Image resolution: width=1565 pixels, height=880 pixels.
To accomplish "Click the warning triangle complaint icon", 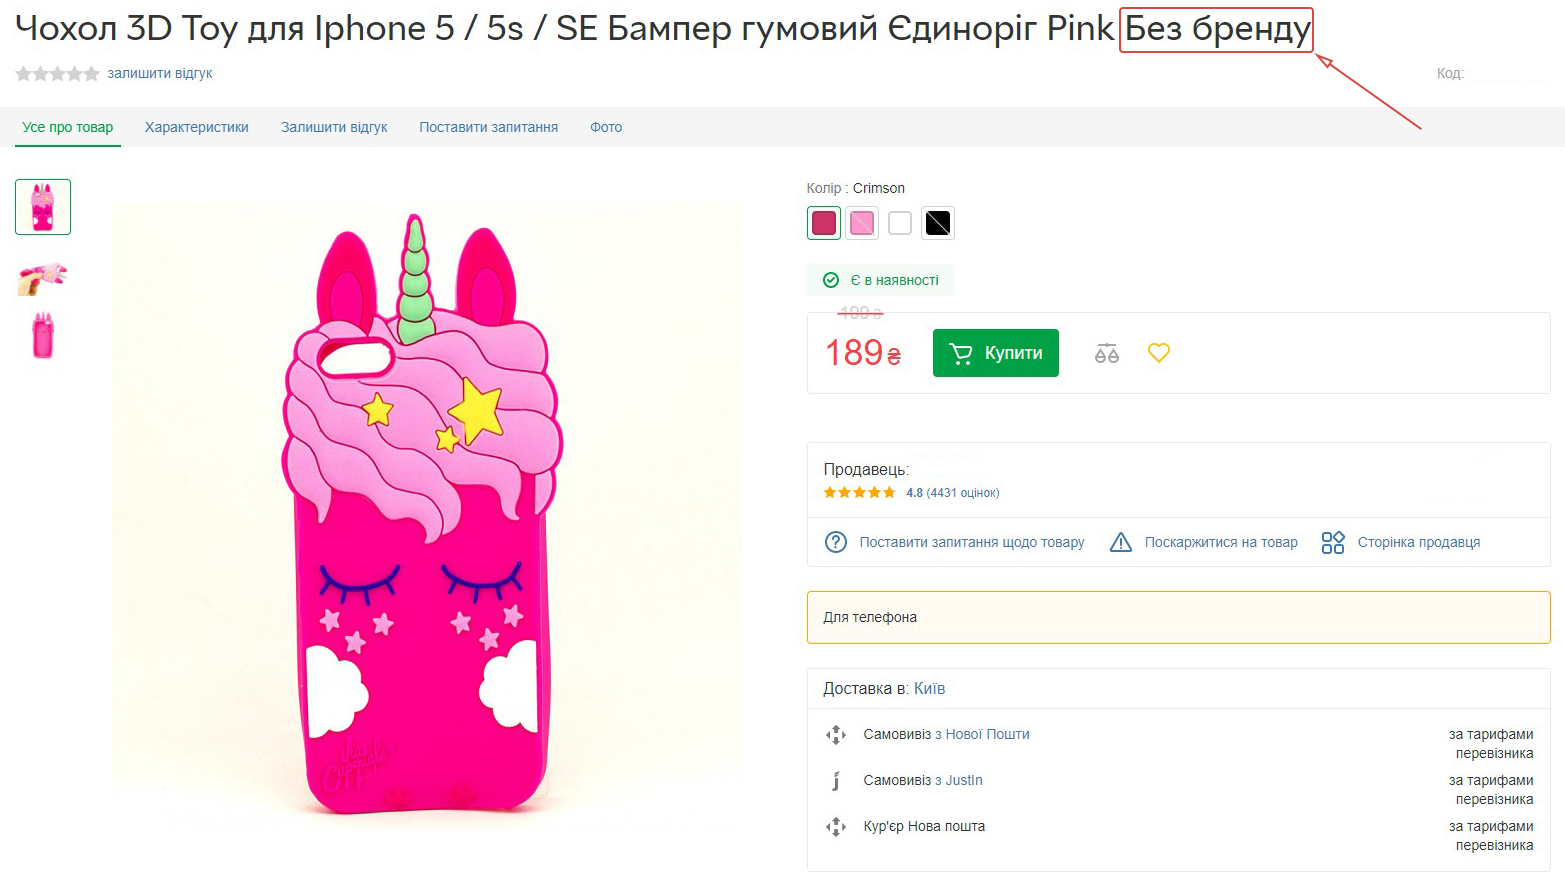I will [x=1121, y=542].
